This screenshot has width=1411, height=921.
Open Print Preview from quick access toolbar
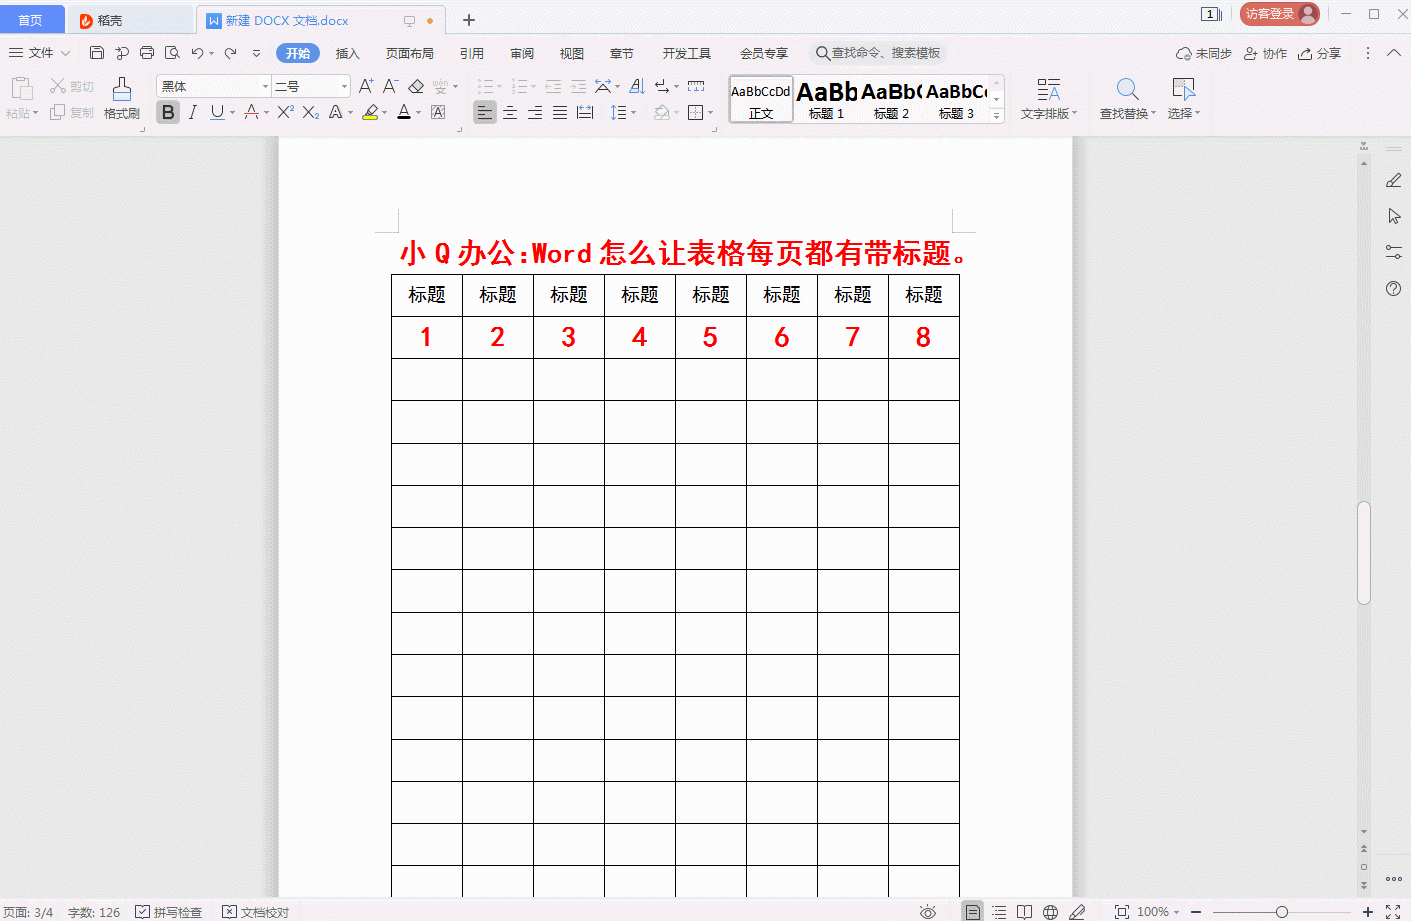point(172,53)
